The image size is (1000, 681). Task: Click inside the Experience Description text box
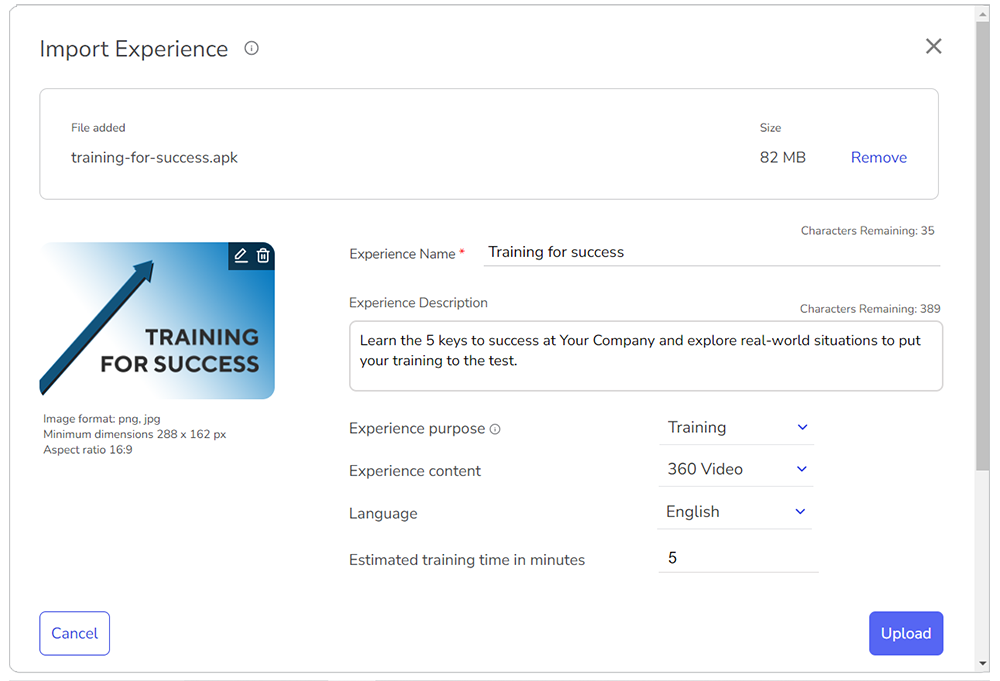645,356
